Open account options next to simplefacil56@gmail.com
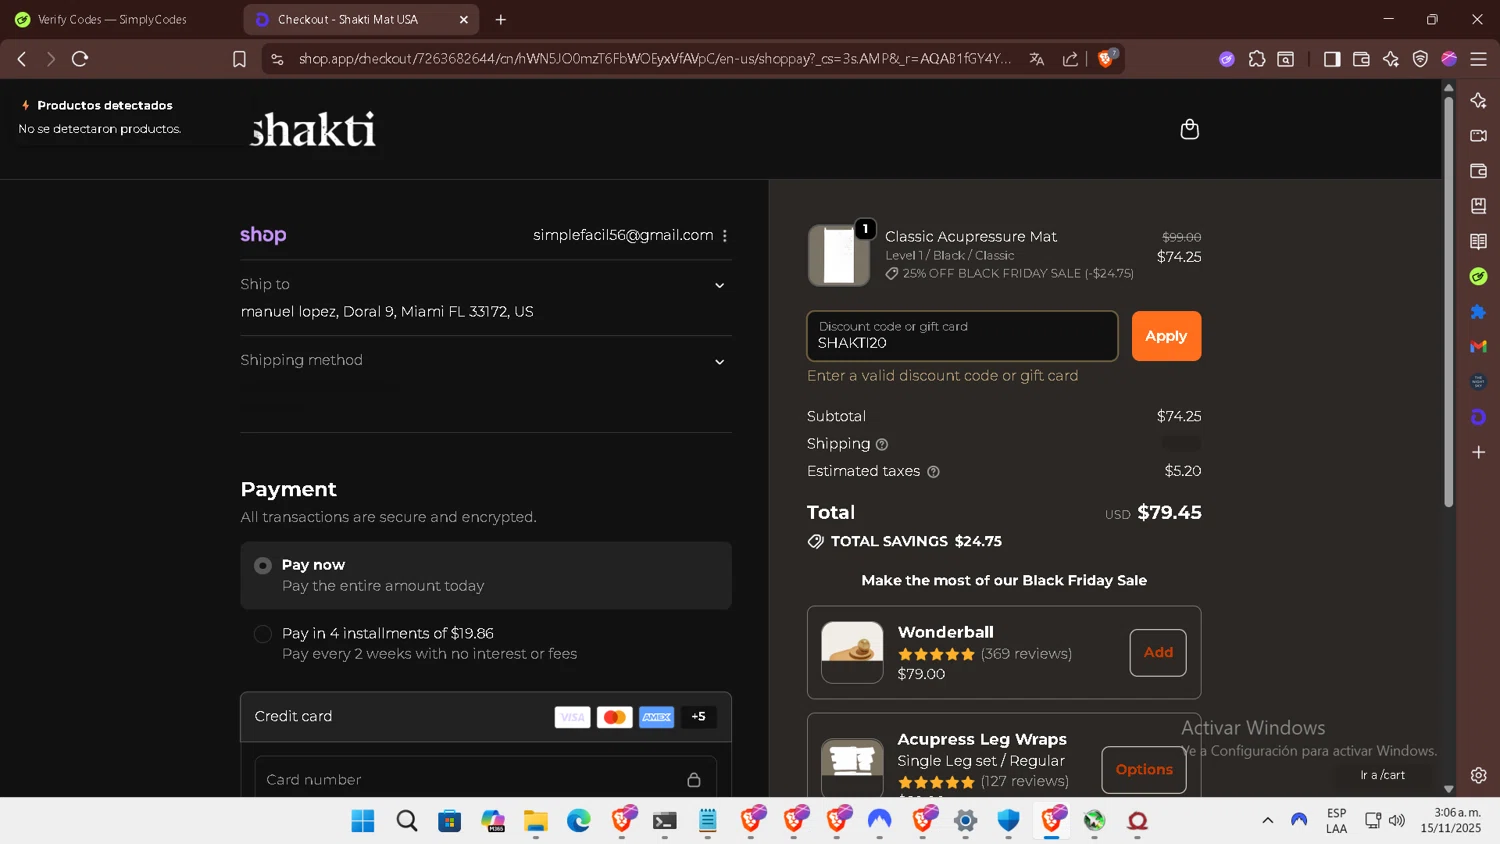The height and width of the screenshot is (844, 1500). point(725,236)
